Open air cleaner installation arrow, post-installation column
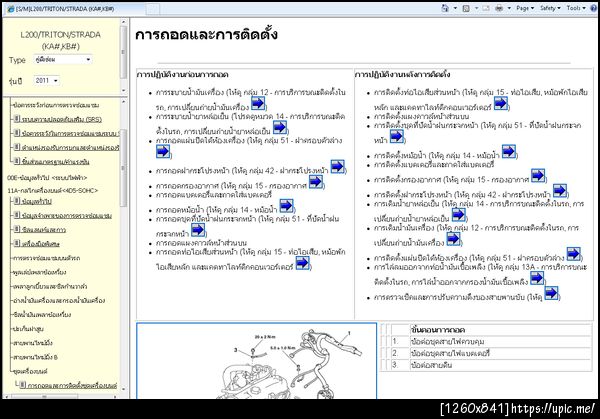Image resolution: width=600 pixels, height=419 pixels. pos(538,175)
